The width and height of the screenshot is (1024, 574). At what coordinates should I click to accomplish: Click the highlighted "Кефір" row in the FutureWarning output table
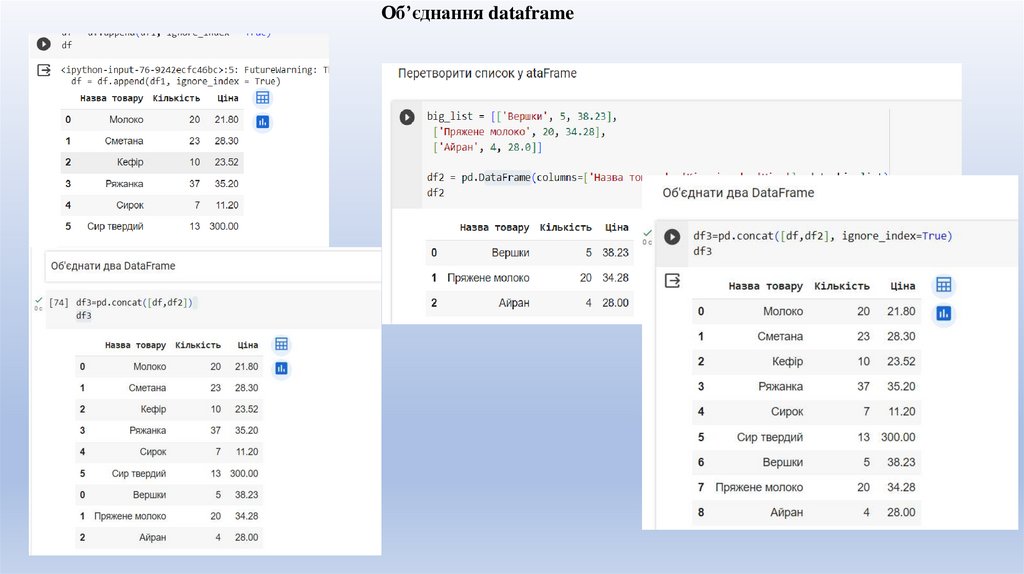click(x=152, y=162)
